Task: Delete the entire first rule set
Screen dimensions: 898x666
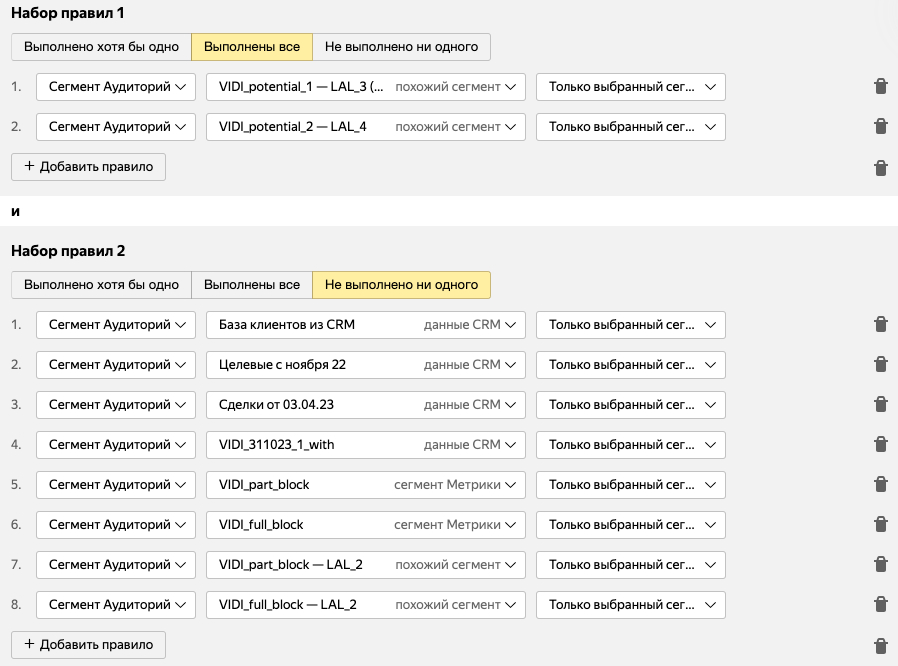Action: (x=880, y=168)
